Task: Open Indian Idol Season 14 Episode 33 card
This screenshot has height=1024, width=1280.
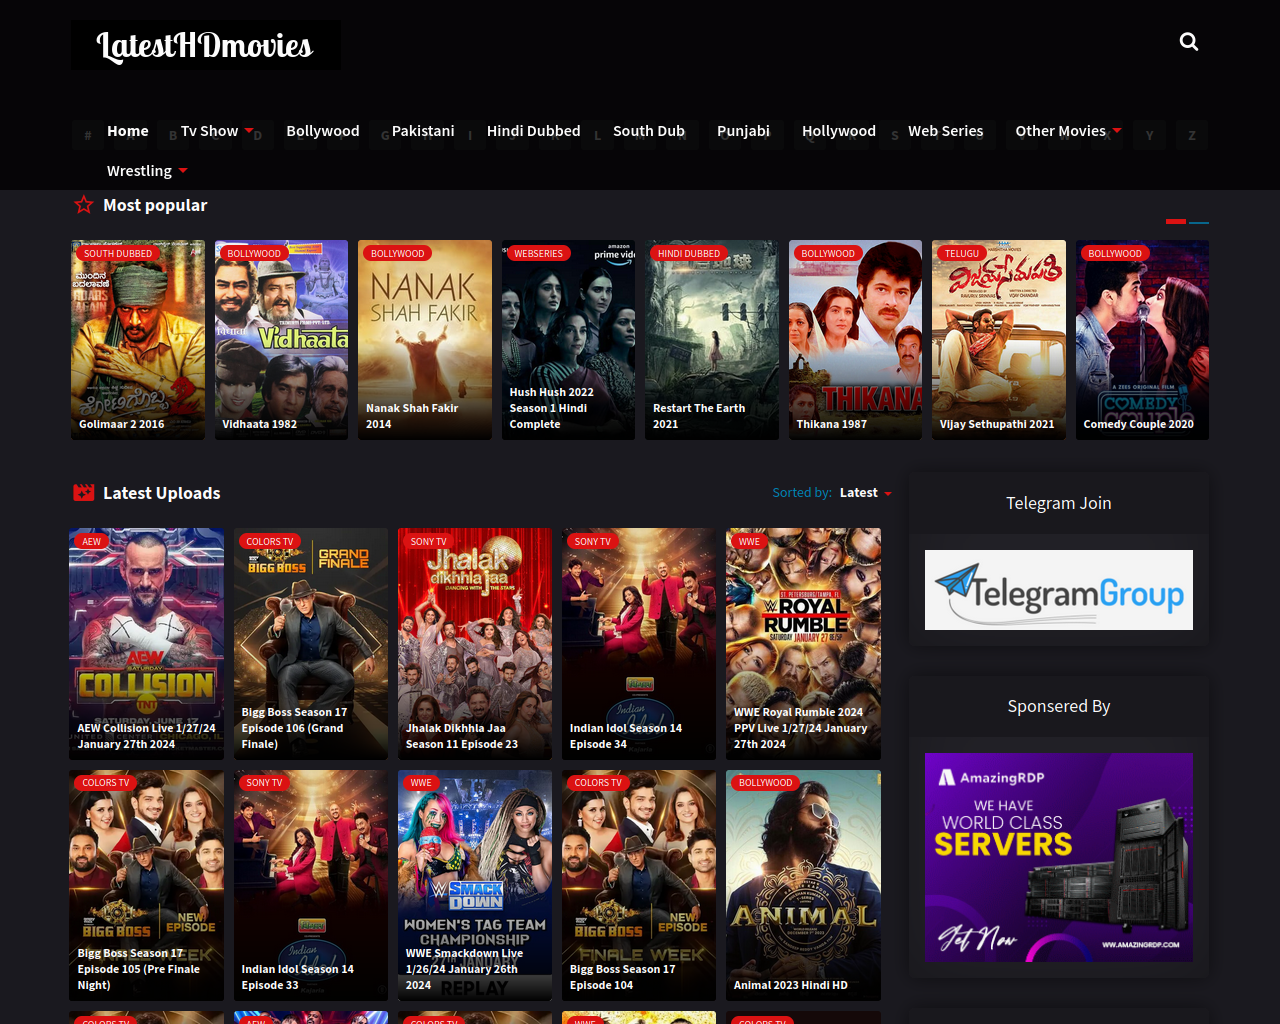Action: 311,885
